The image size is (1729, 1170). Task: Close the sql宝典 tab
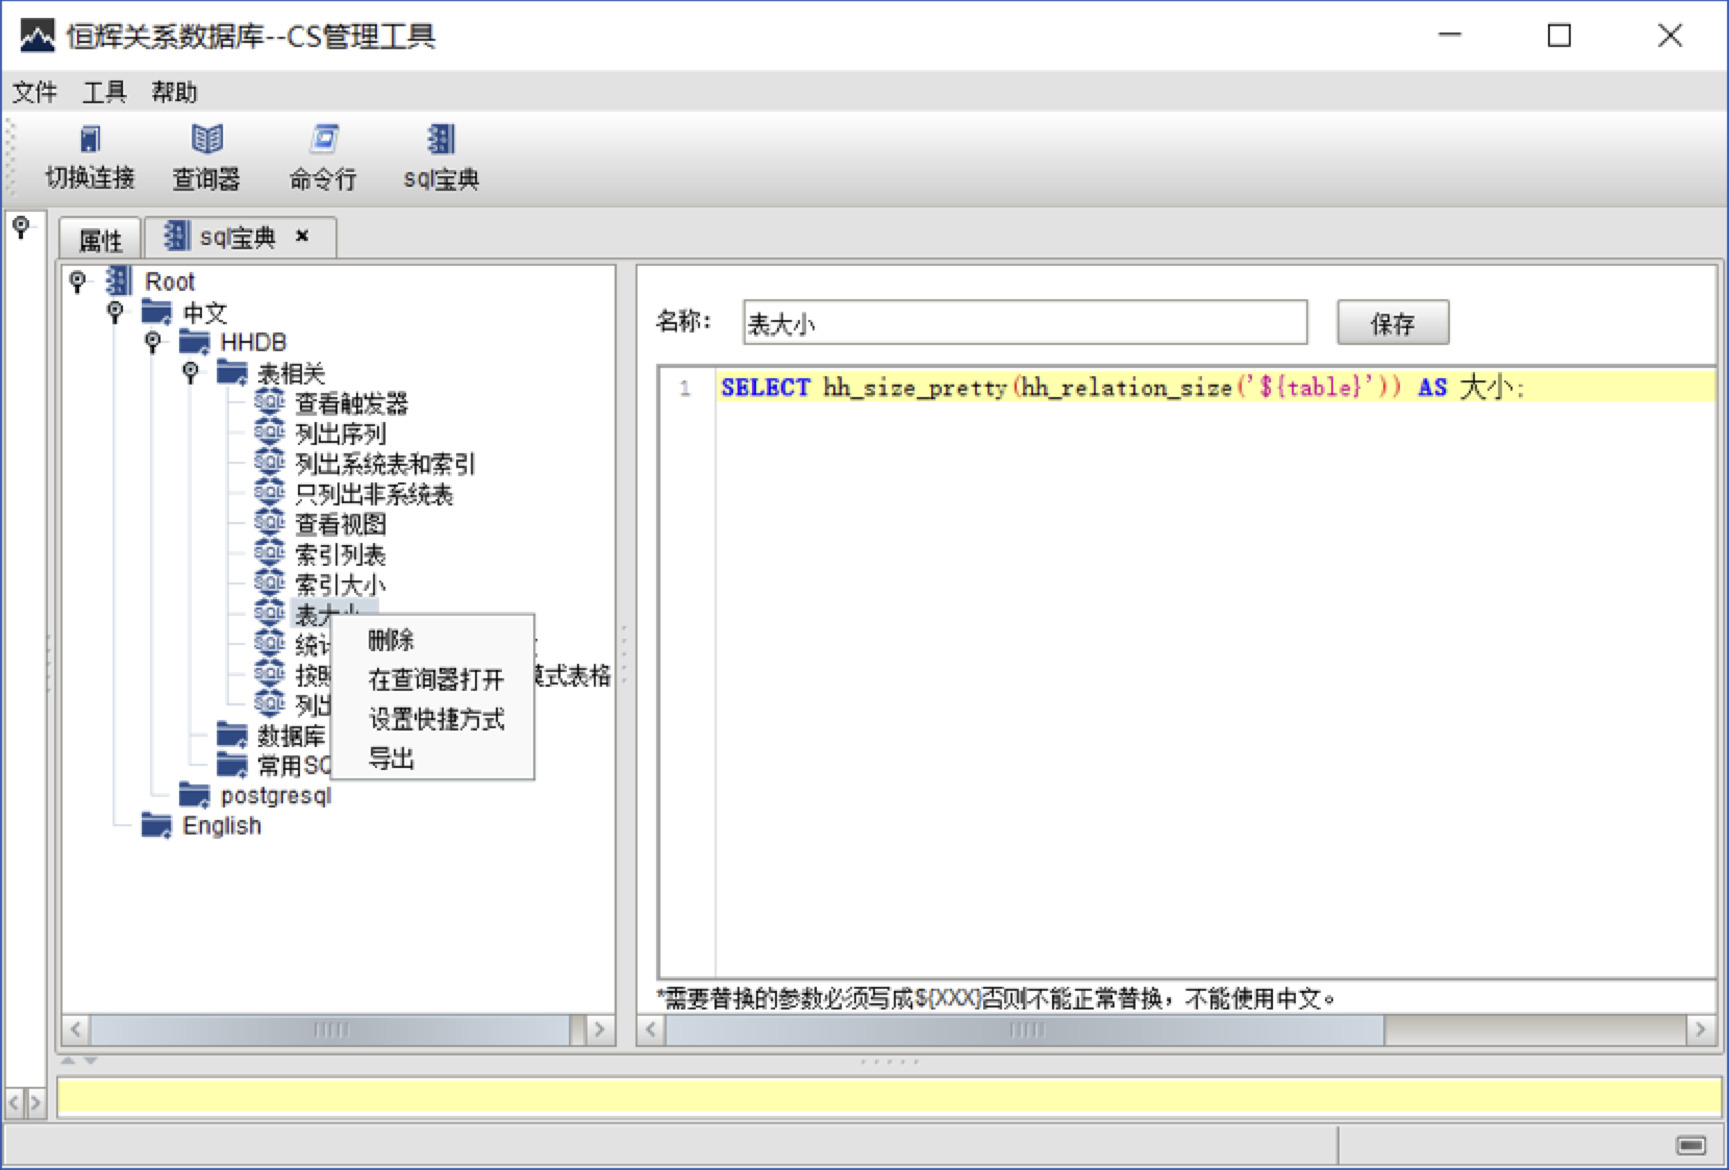tap(302, 236)
